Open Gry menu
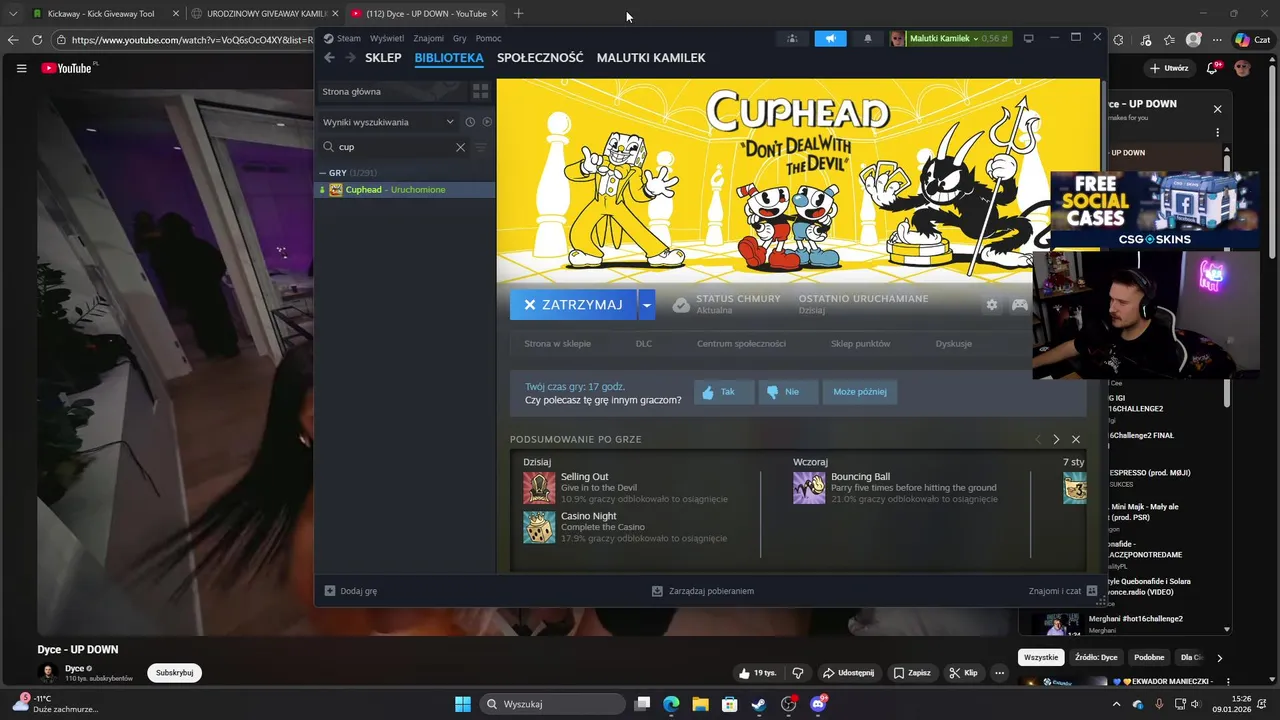Image resolution: width=1280 pixels, height=720 pixels. [x=460, y=38]
